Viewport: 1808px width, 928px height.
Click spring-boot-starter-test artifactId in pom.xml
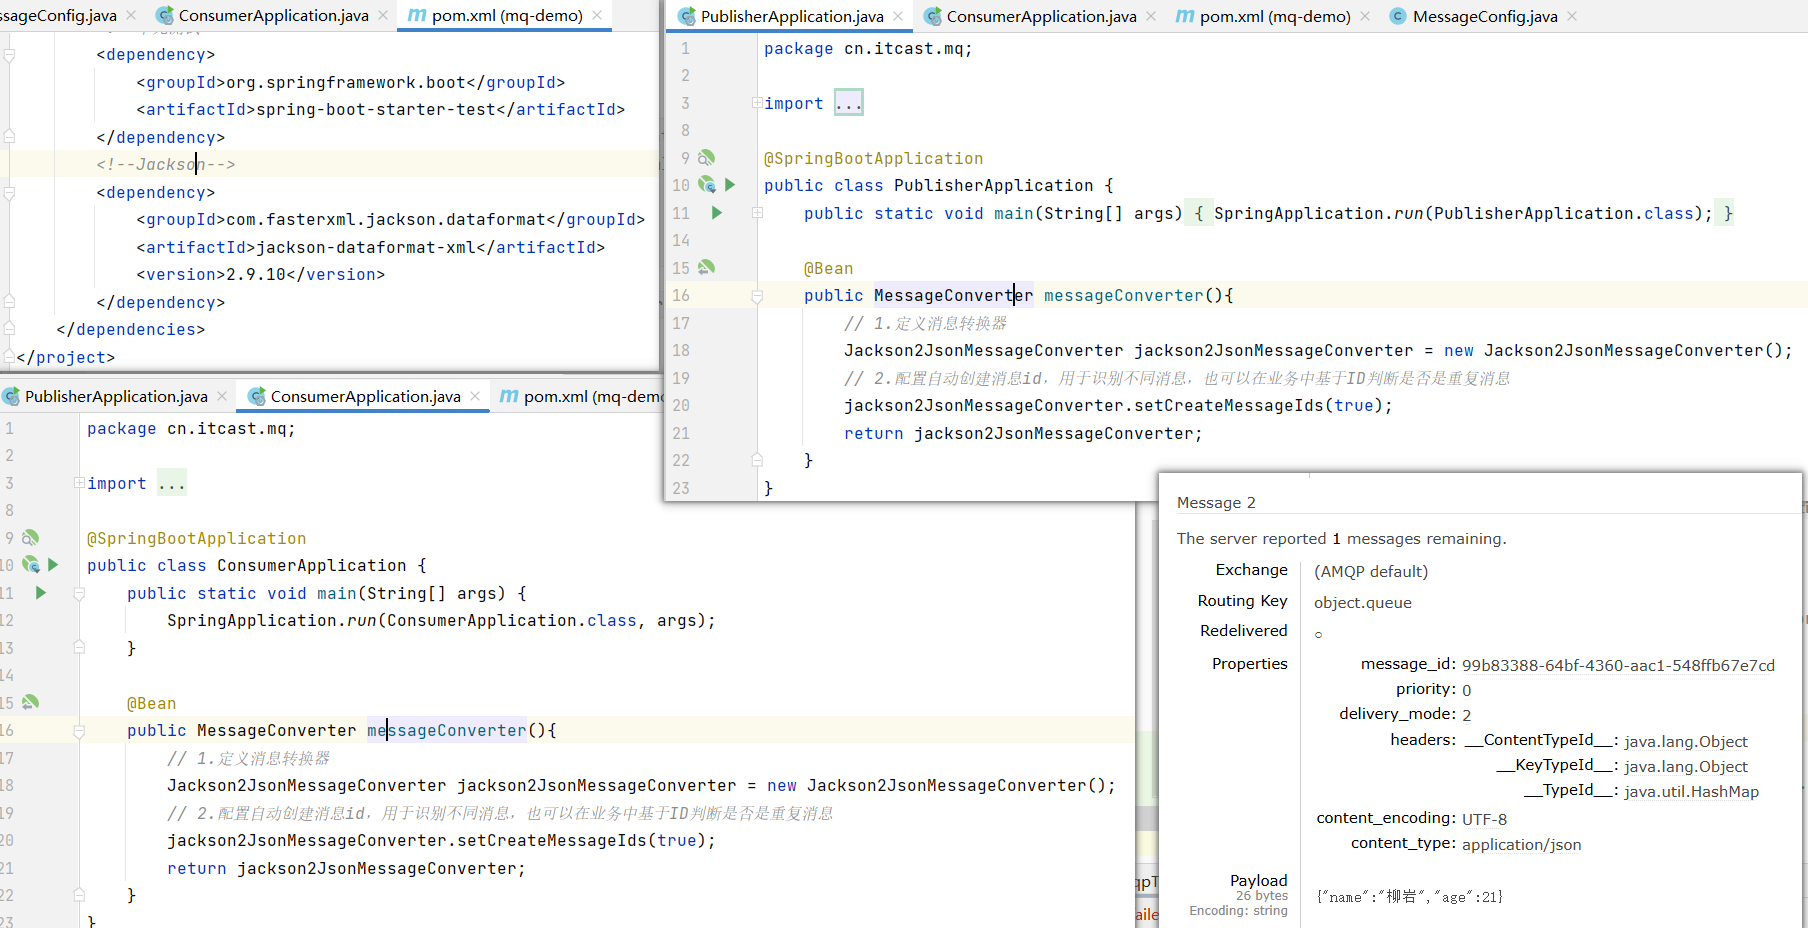(x=376, y=110)
